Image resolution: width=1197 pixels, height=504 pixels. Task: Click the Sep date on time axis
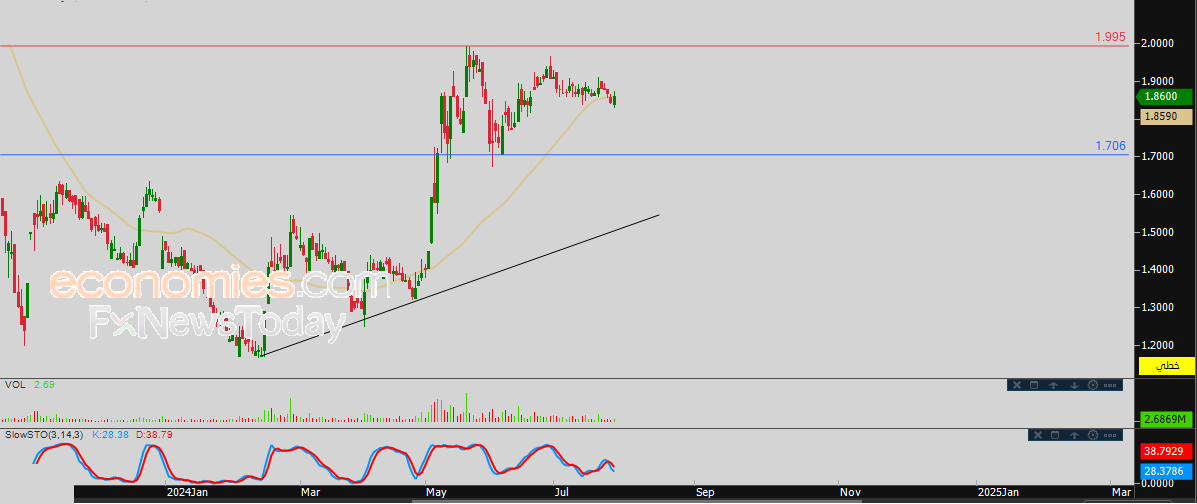coord(704,493)
